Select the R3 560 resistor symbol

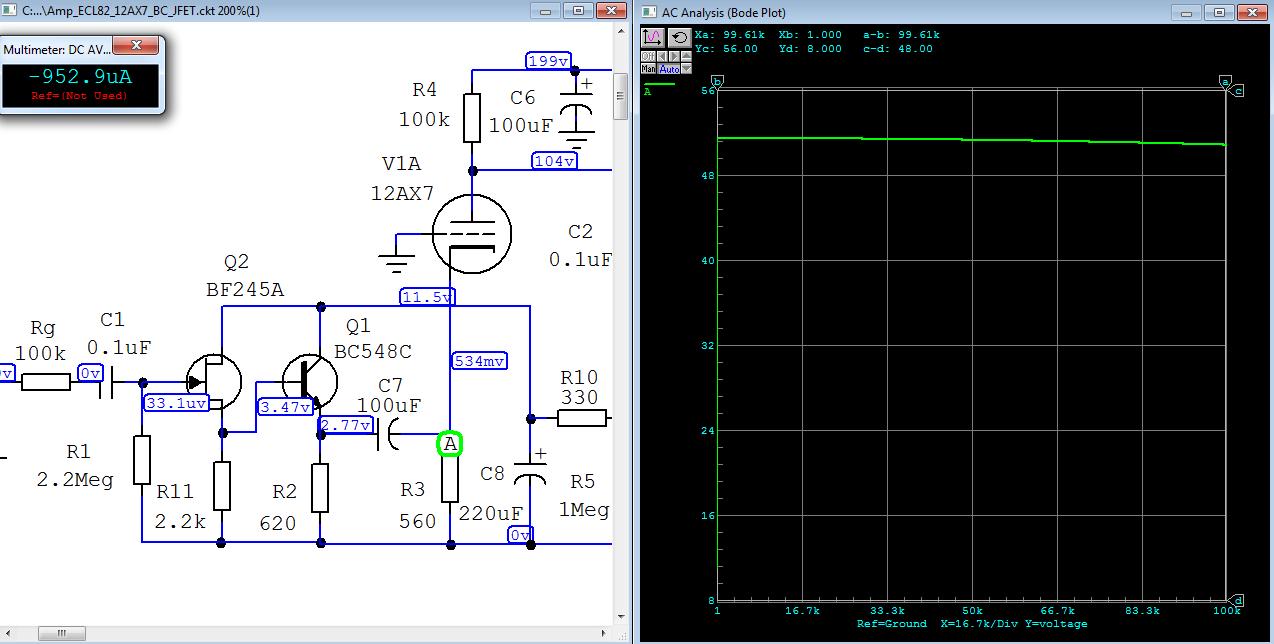click(450, 478)
